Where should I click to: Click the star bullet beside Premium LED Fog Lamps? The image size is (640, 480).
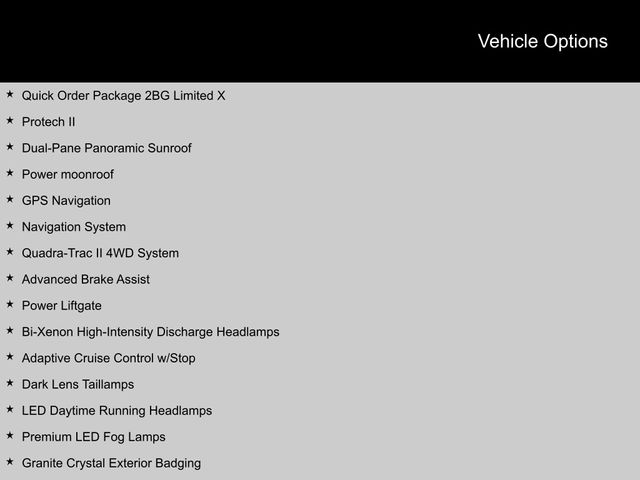9,436
